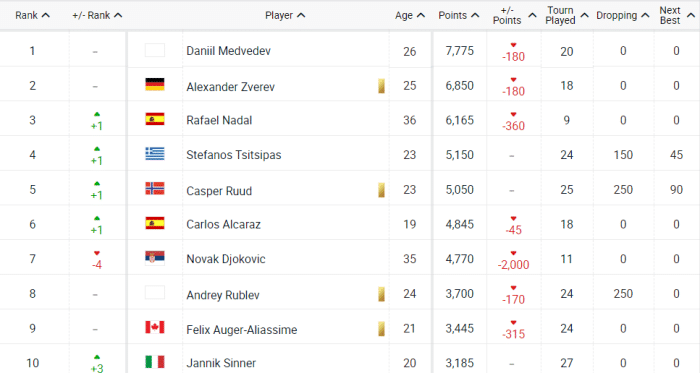Sort by the +/- Rank column header
Image resolution: width=700 pixels, height=373 pixels.
[x=97, y=15]
